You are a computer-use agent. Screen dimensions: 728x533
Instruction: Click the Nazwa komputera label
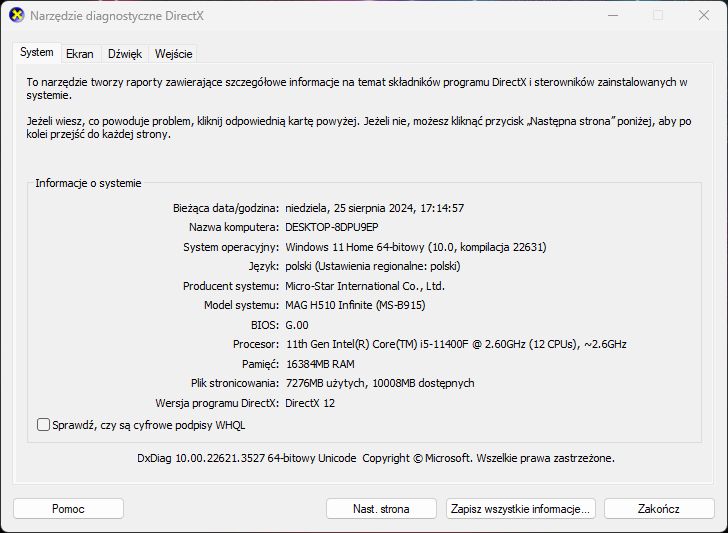(234, 227)
